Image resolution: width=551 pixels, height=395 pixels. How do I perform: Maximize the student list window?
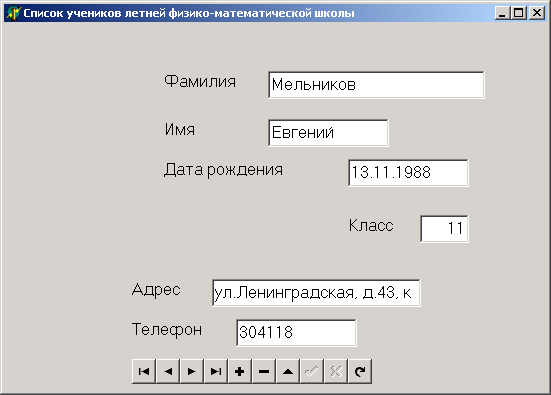click(519, 13)
